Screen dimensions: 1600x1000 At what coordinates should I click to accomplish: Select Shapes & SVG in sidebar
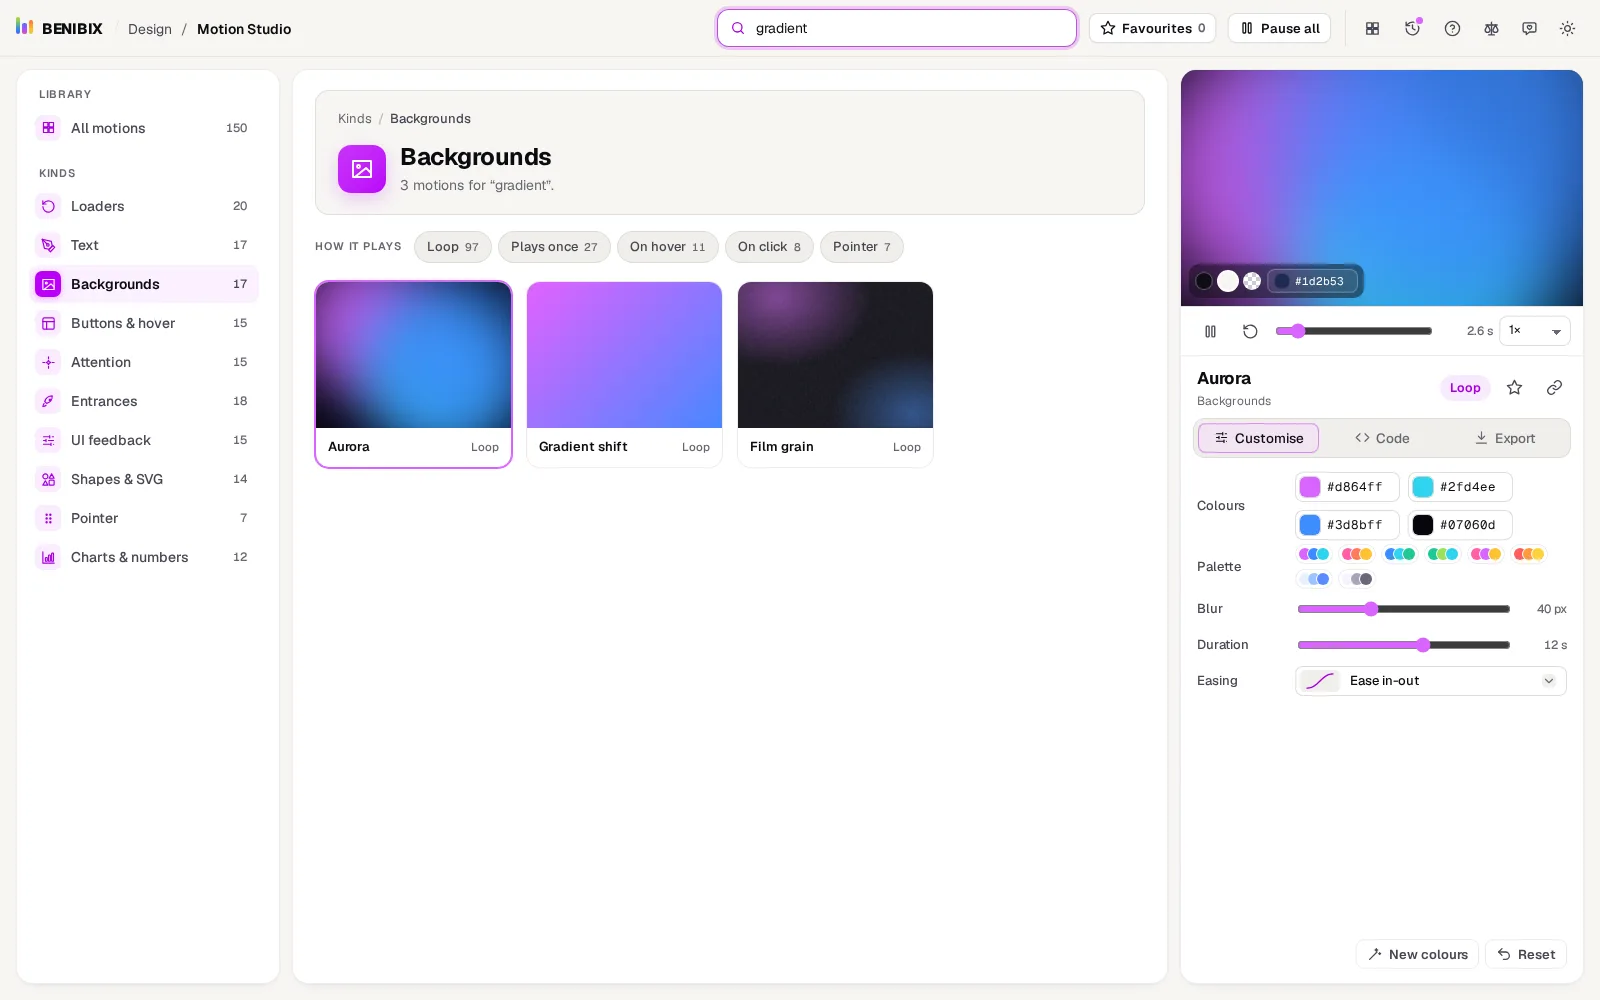click(x=146, y=479)
